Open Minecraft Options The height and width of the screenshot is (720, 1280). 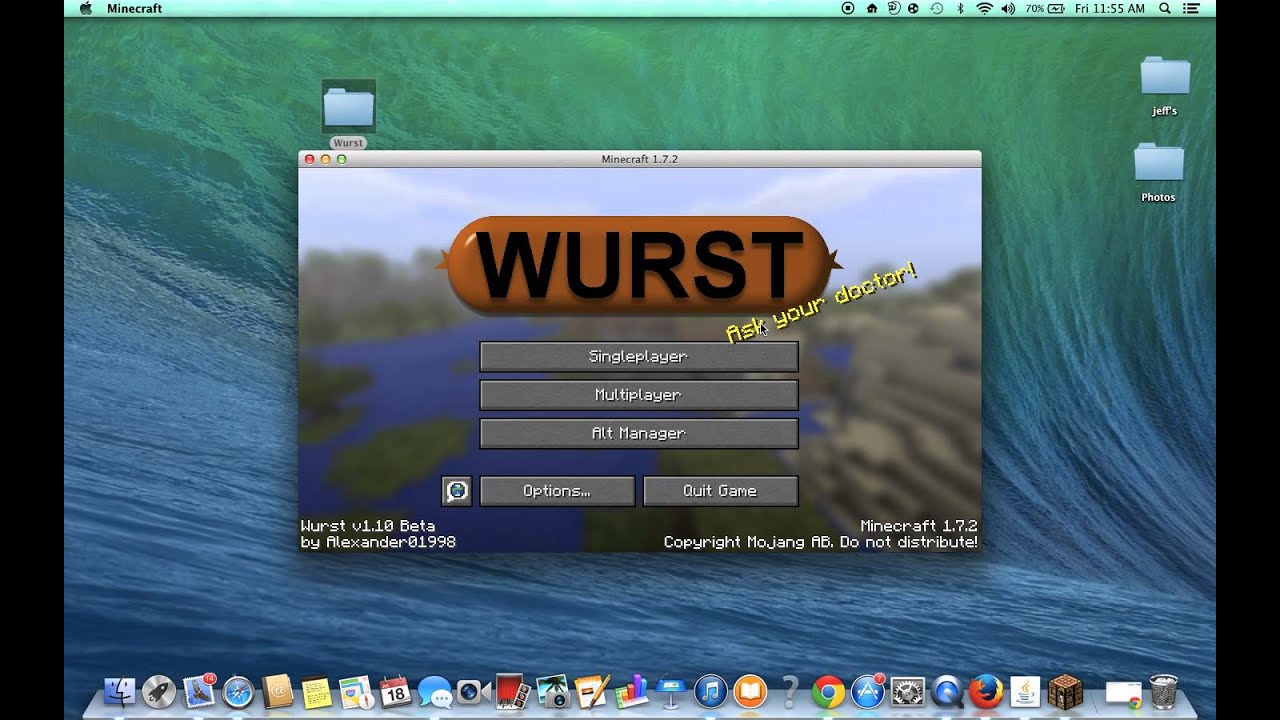click(557, 491)
